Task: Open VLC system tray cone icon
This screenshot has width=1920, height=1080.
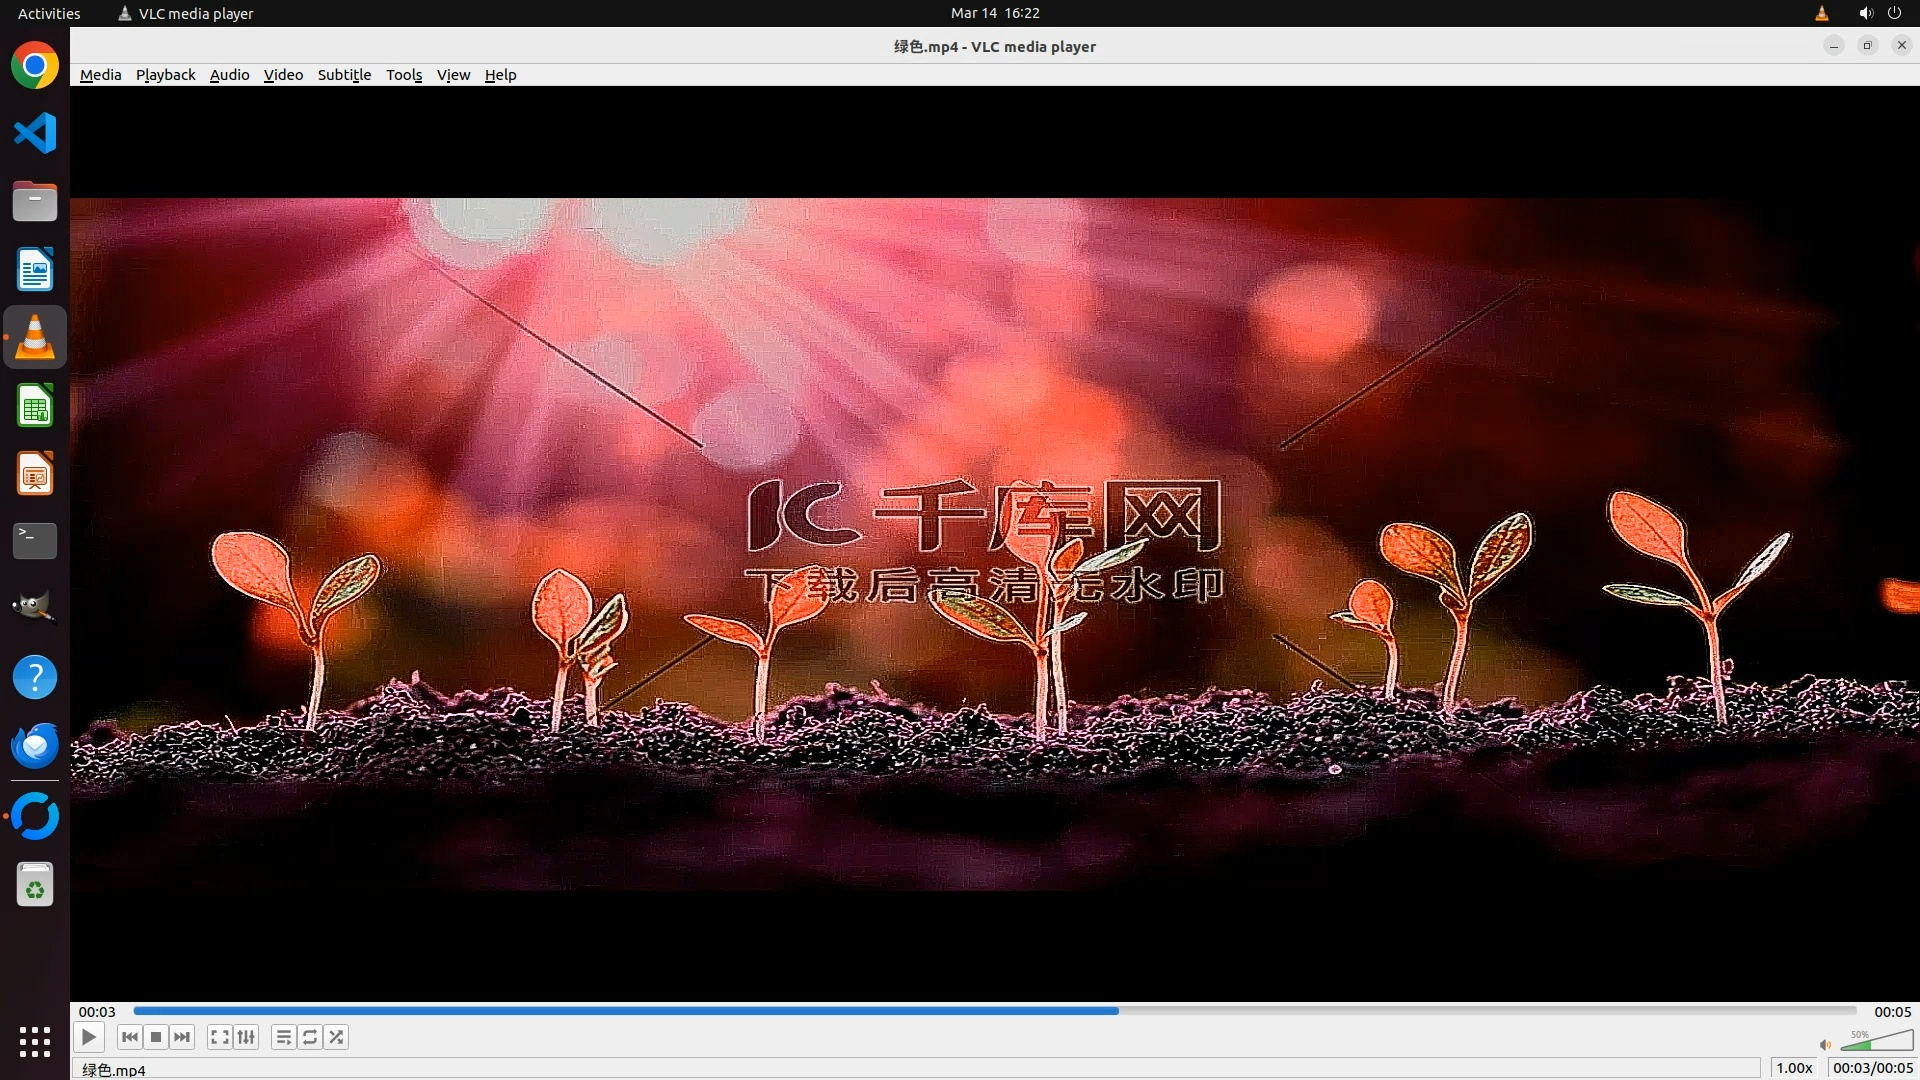Action: coord(1821,13)
